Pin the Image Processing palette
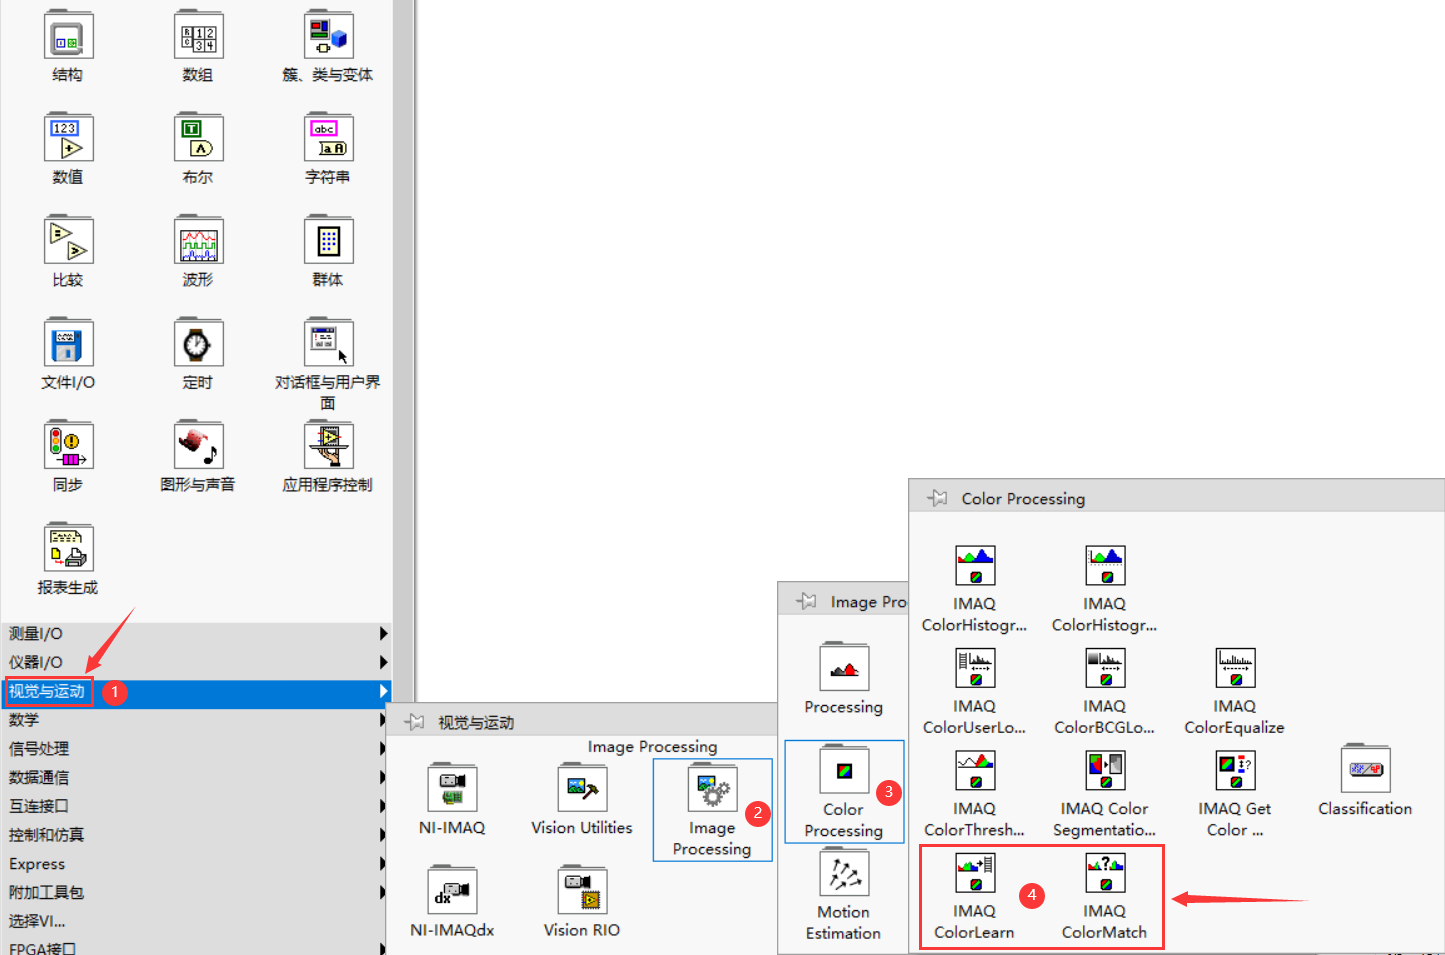Image resolution: width=1445 pixels, height=955 pixels. pos(806,601)
